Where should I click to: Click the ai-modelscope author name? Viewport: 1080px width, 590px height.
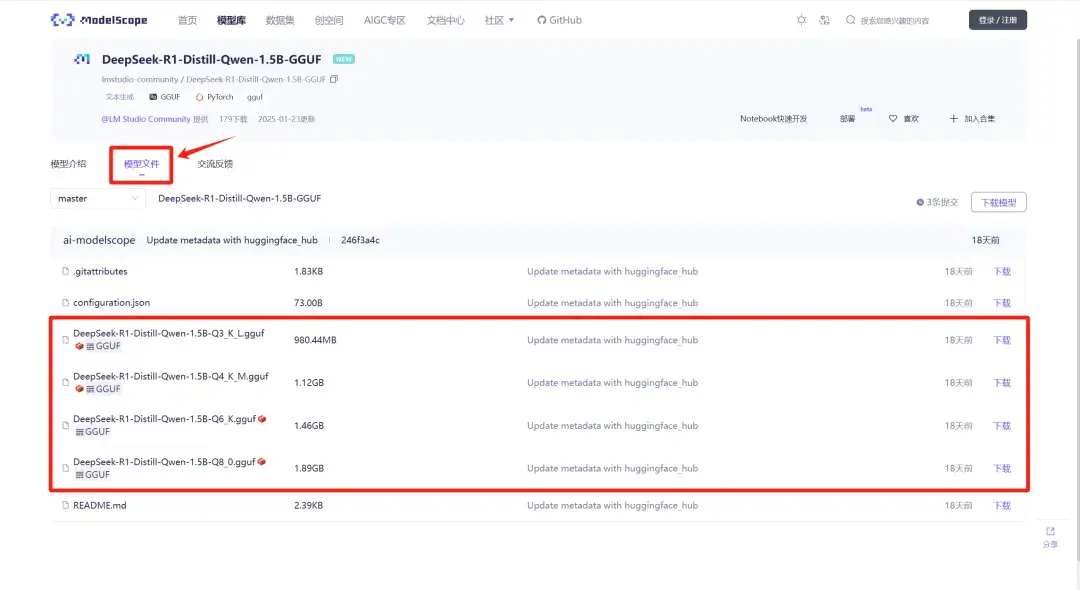coord(99,240)
